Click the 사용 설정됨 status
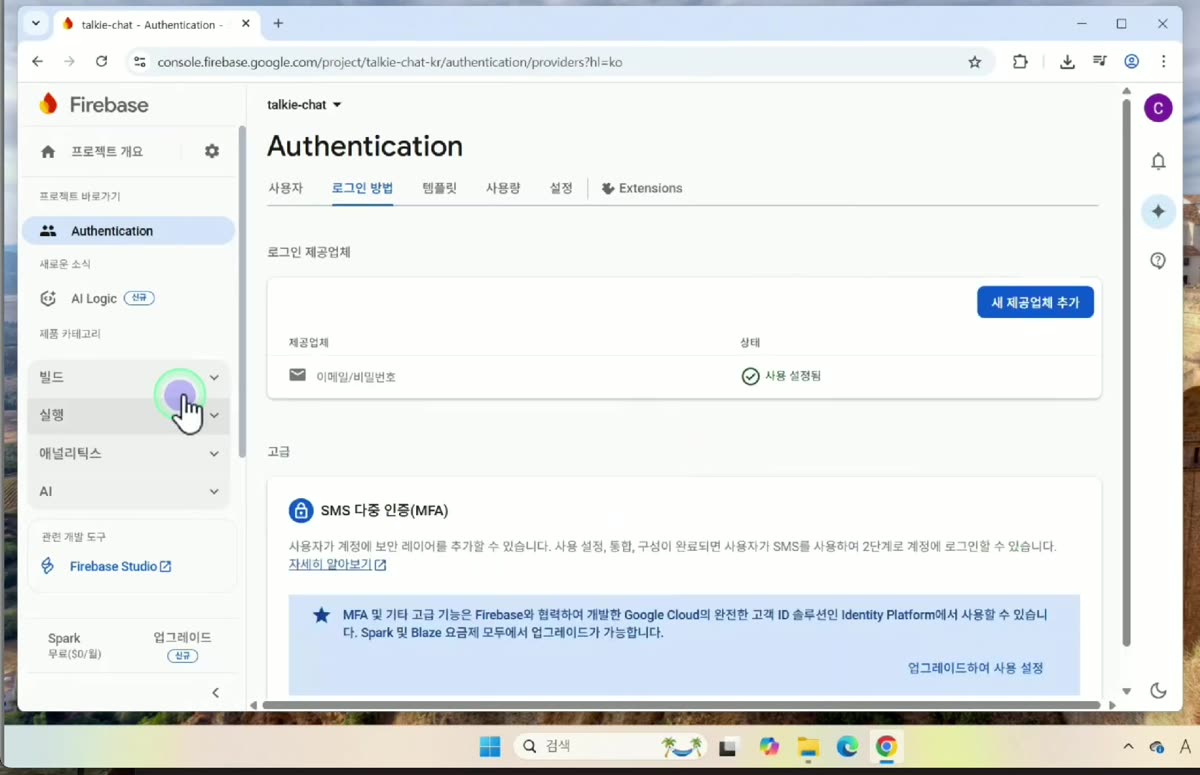The image size is (1200, 775). tap(781, 376)
